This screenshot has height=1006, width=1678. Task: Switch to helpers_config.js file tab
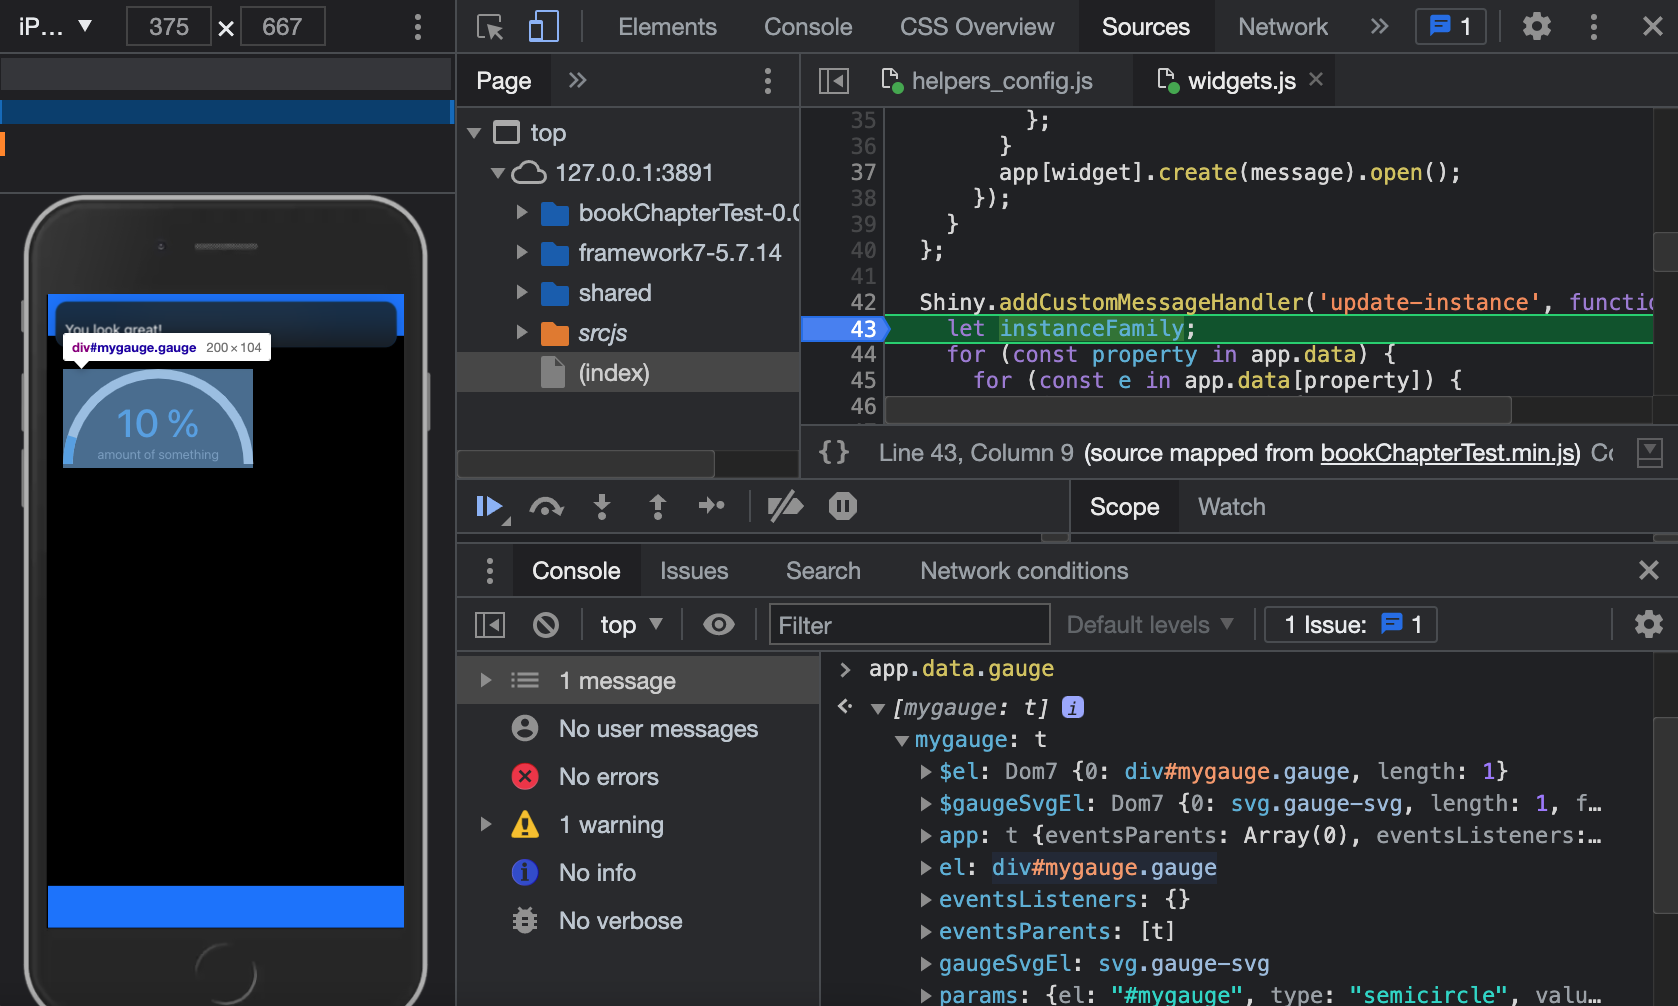coord(987,81)
